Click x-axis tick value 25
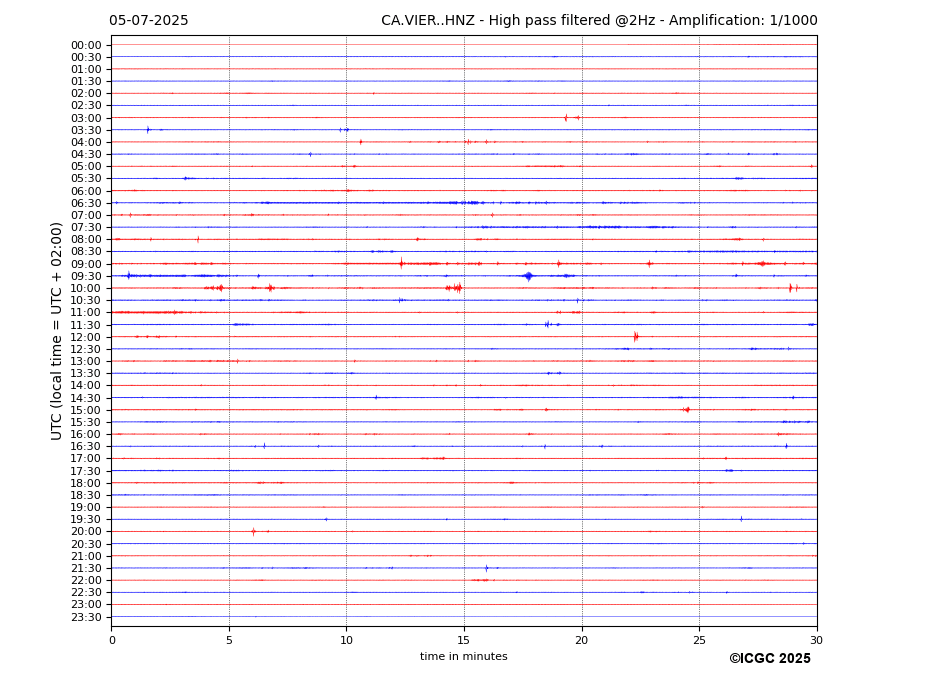Screen dimensions: 927x696 699,640
